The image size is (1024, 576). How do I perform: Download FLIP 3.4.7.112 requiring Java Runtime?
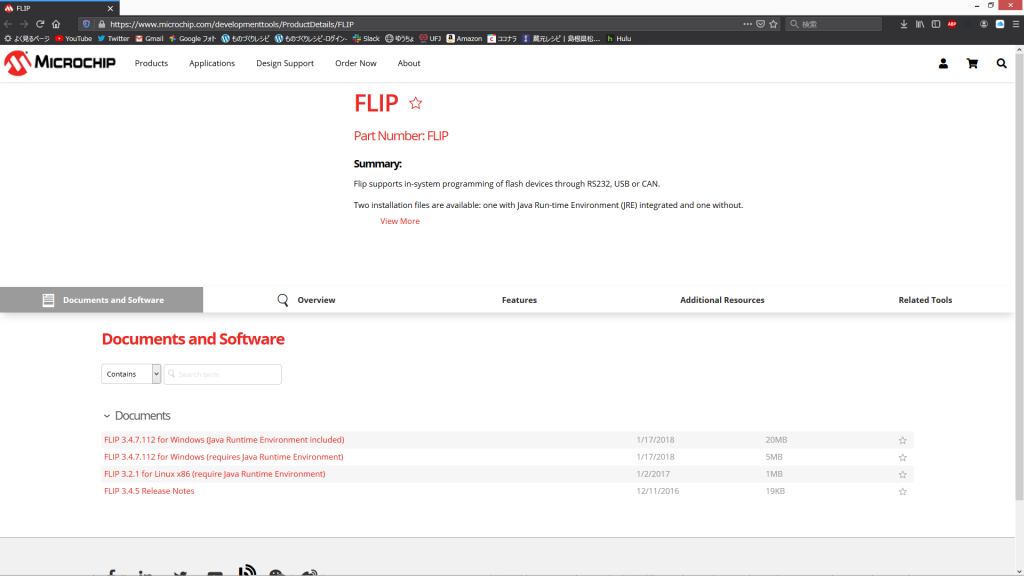click(x=223, y=457)
